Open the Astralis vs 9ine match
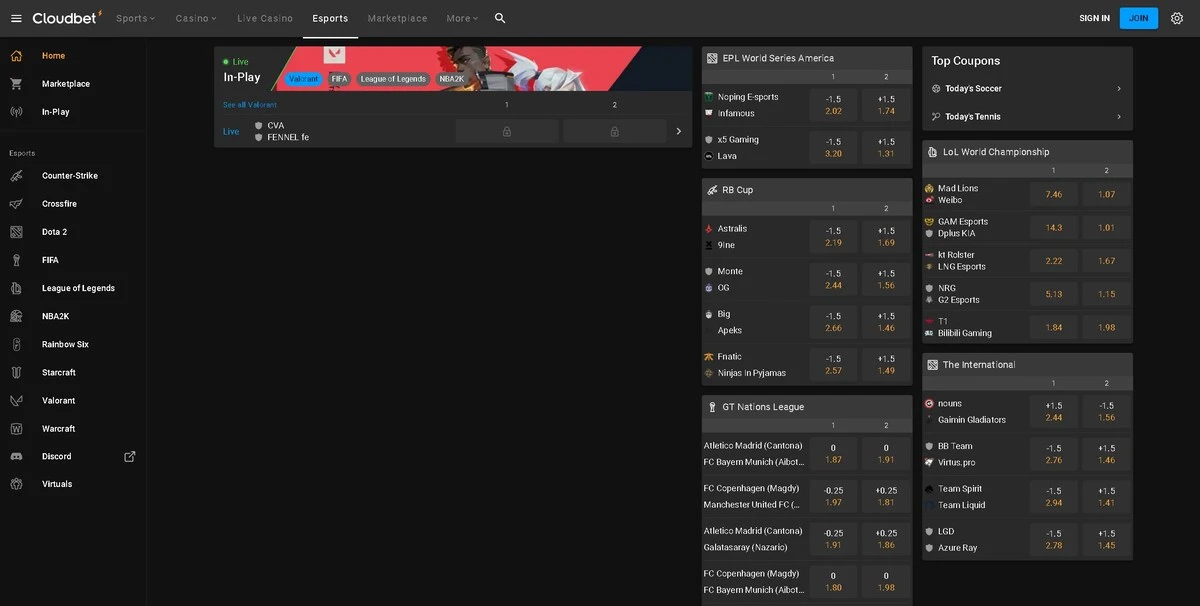Viewport: 1200px width, 606px height. point(754,237)
